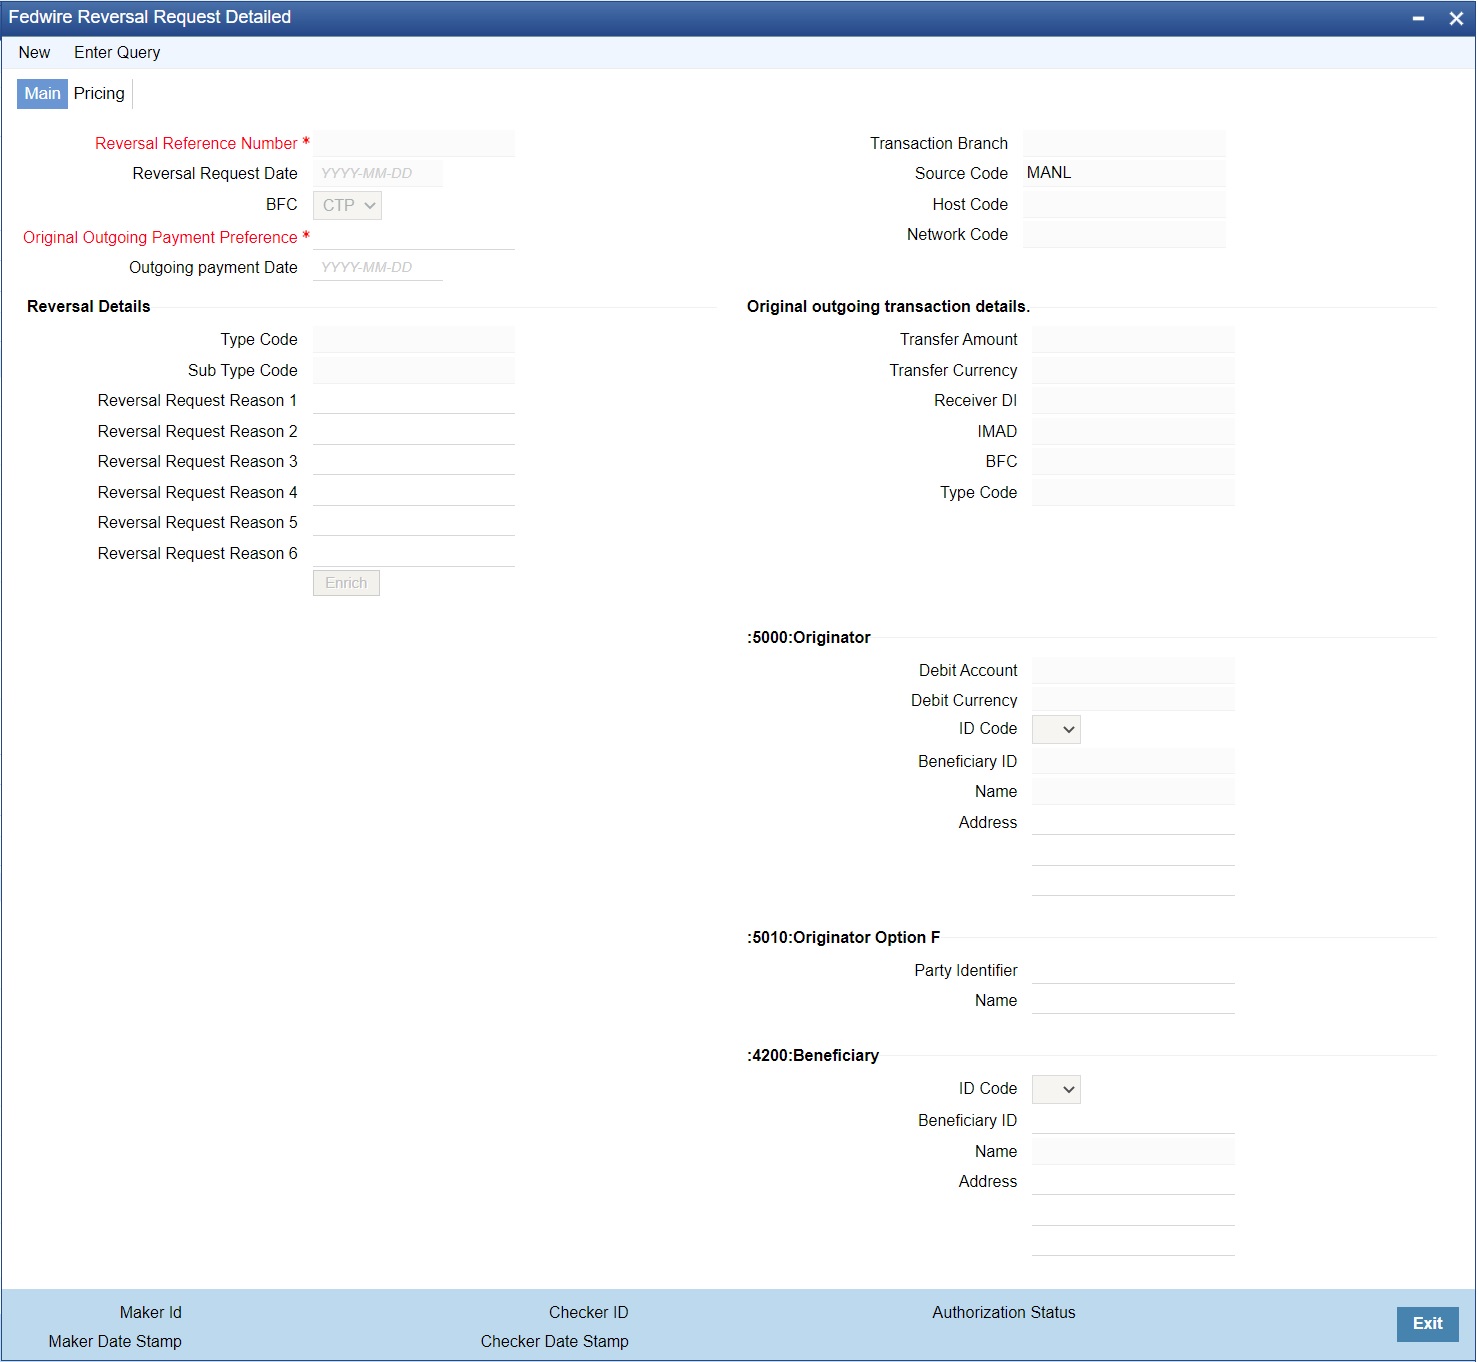Click the :5010:Originator Option F heading
This screenshot has height=1362, width=1478.
pyautogui.click(x=844, y=937)
